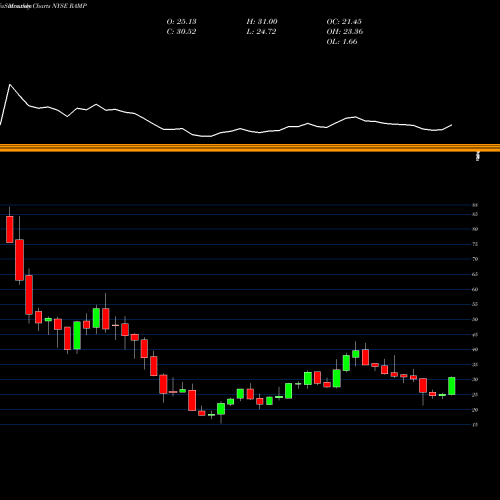Select the open value 'O: 25.13'
This screenshot has width=500, height=500.
[181, 22]
